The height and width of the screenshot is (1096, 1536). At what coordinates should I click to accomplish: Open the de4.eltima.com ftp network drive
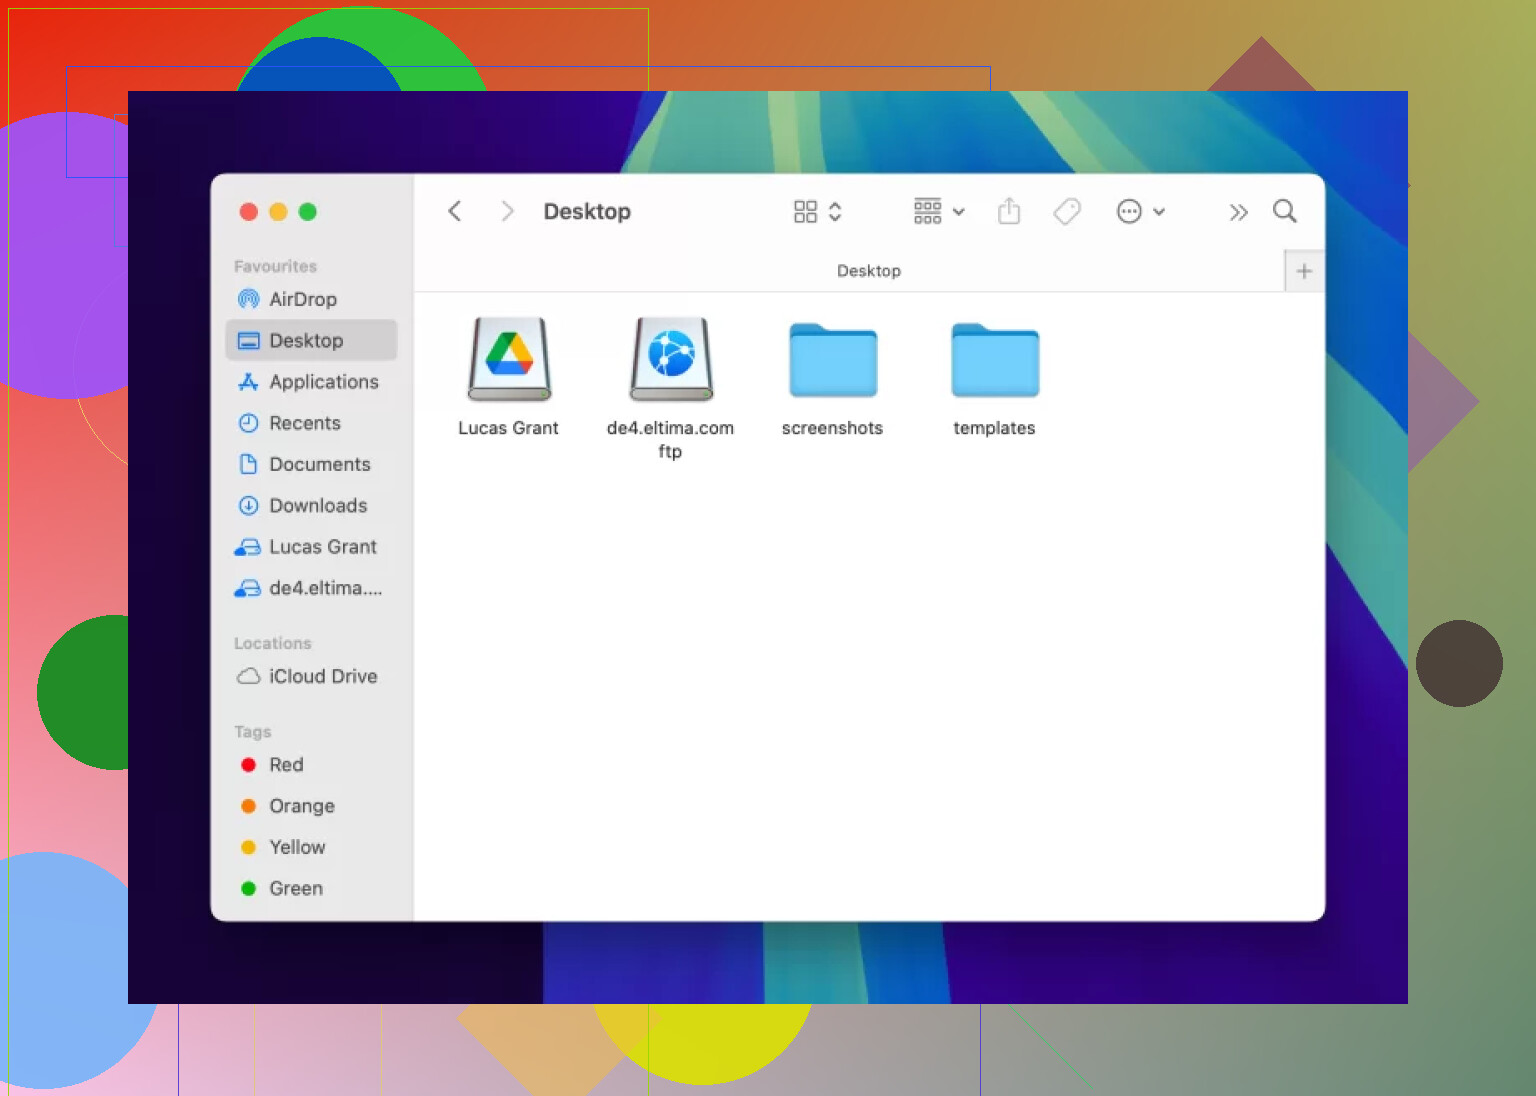pos(671,360)
